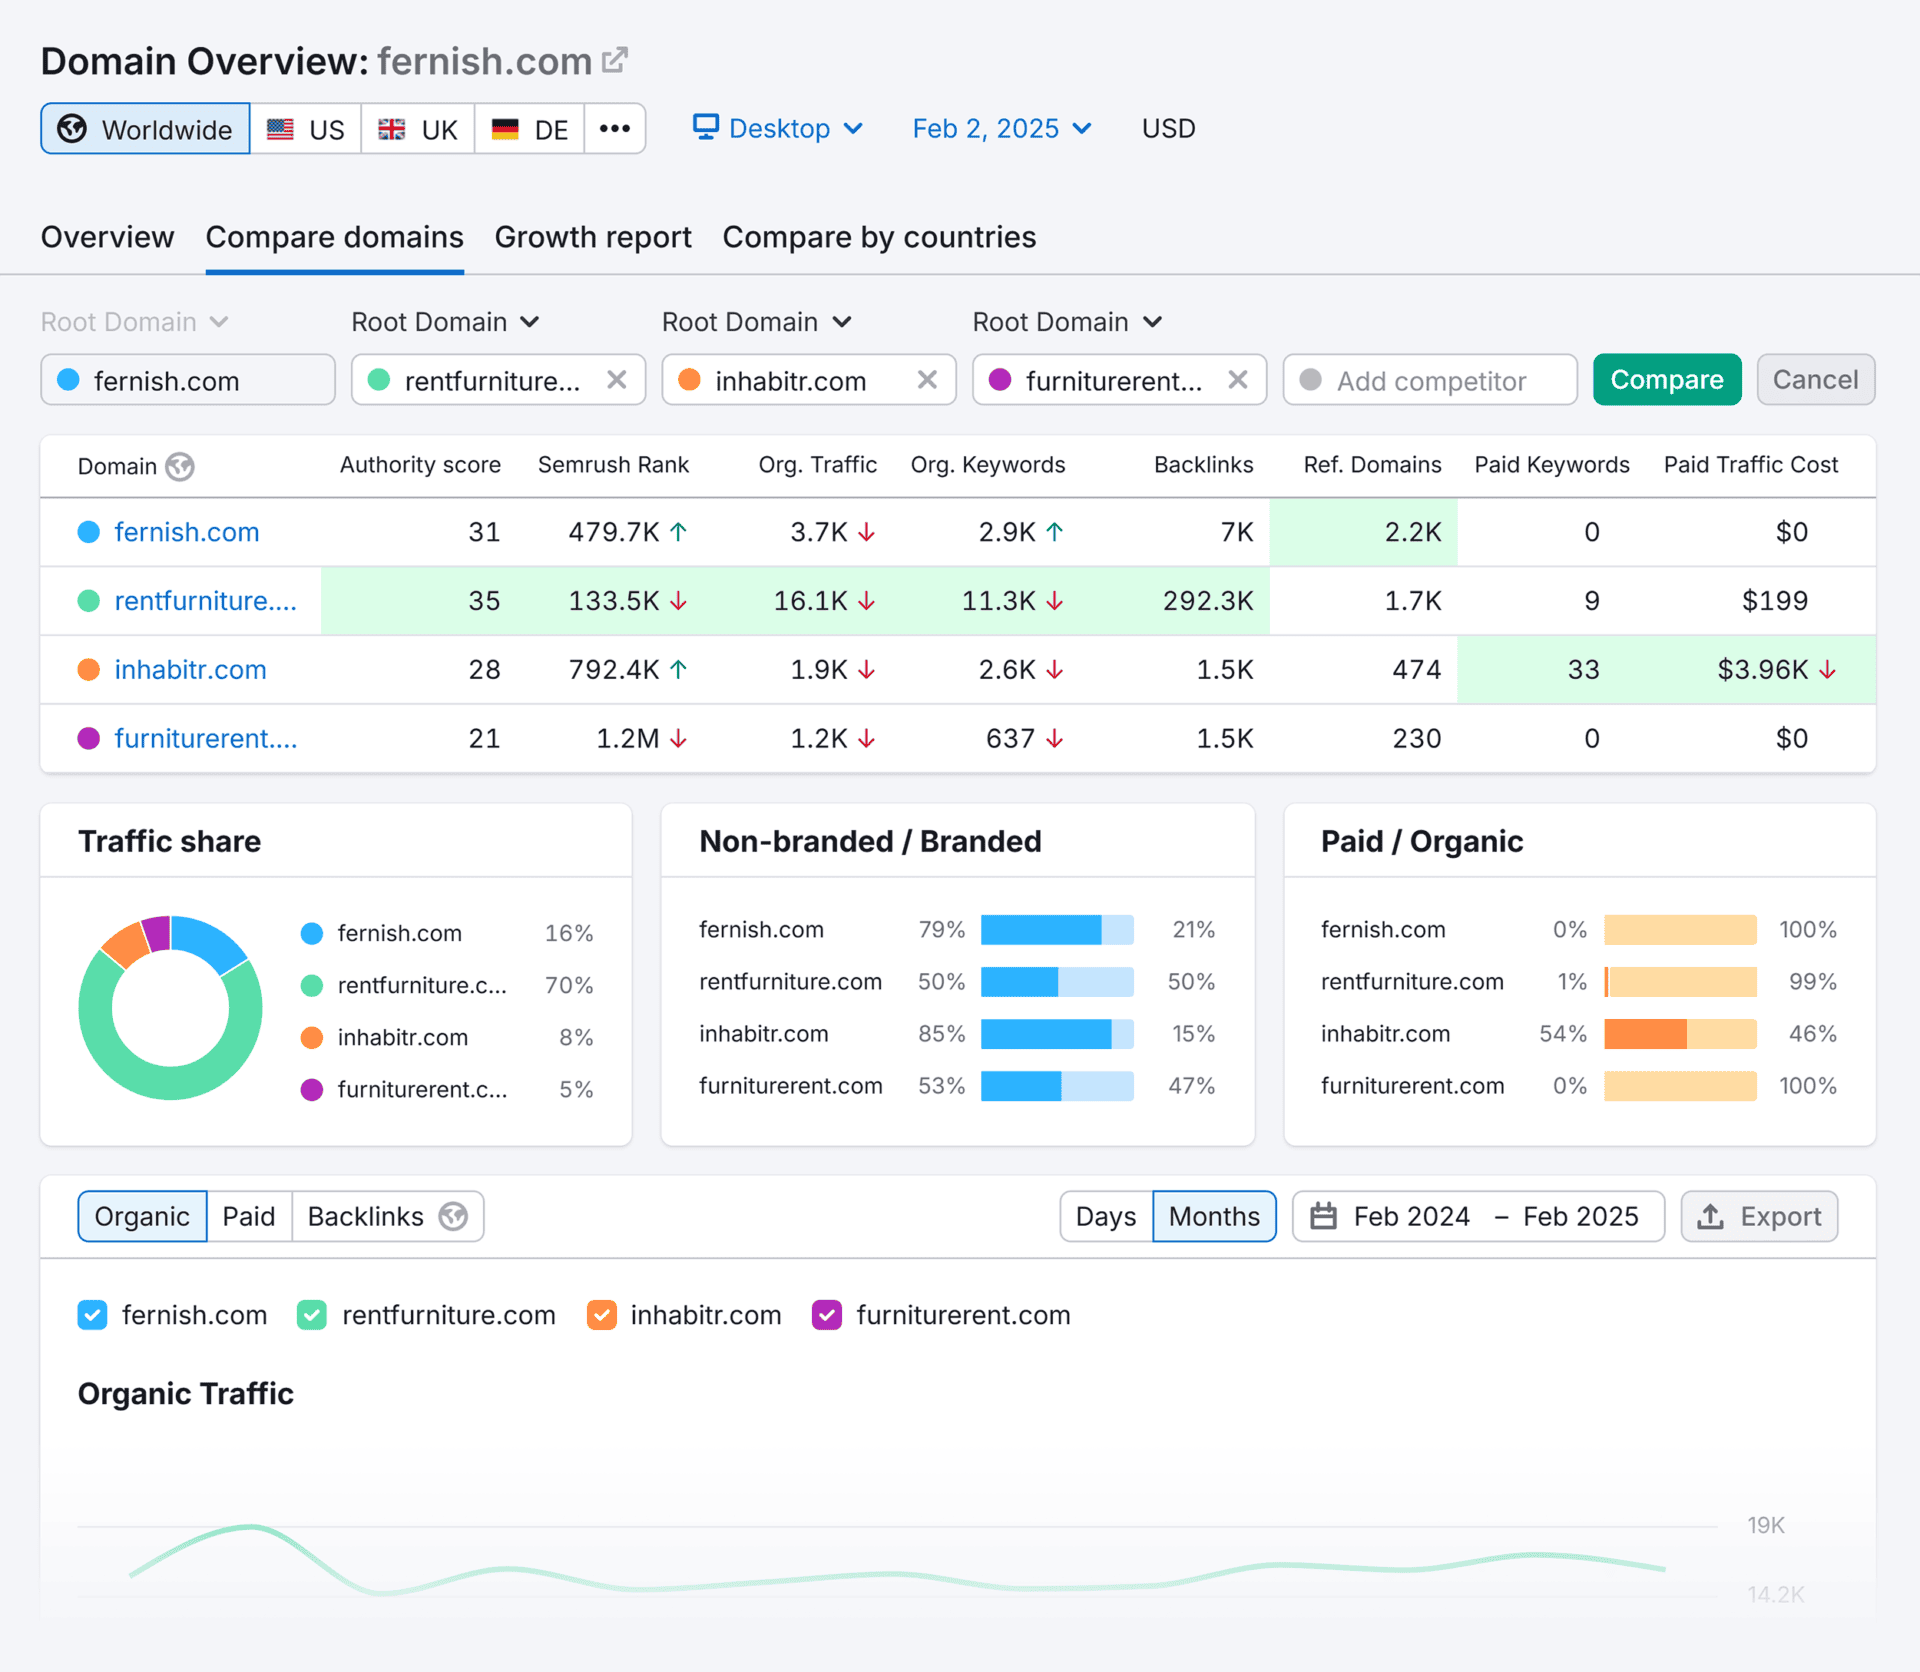Open rentfurniture link in table
Image resolution: width=1920 pixels, height=1672 pixels.
205,601
